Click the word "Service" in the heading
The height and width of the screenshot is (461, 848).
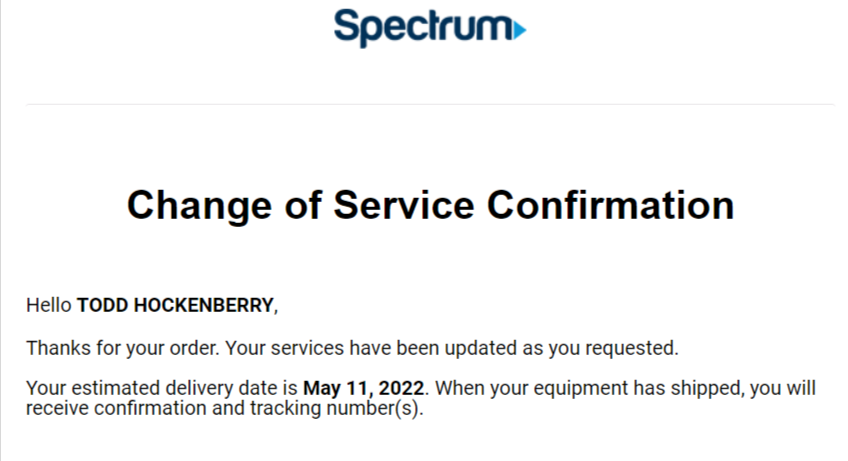[404, 205]
